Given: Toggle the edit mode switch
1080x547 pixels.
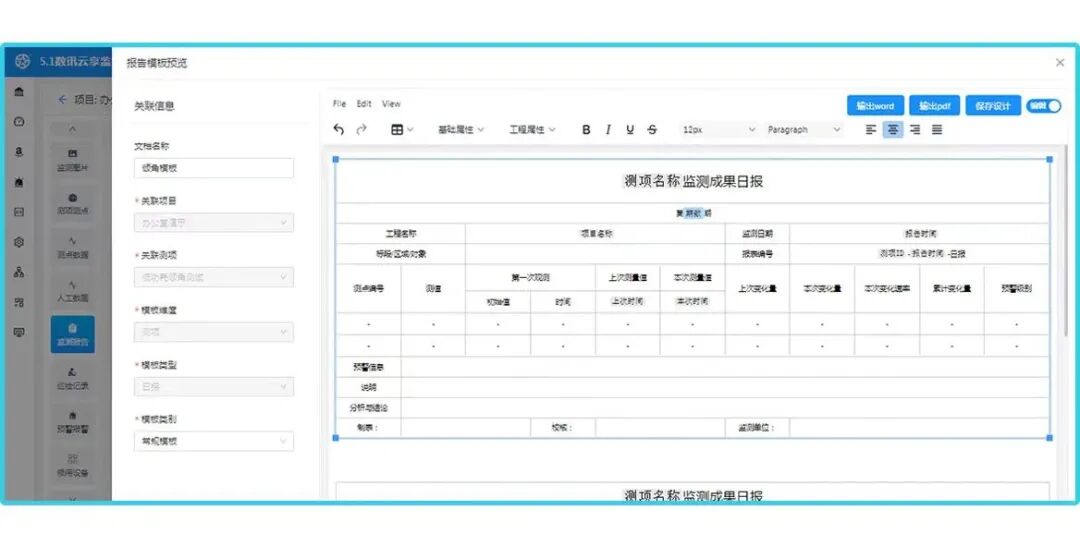Looking at the screenshot, I should (x=1043, y=106).
